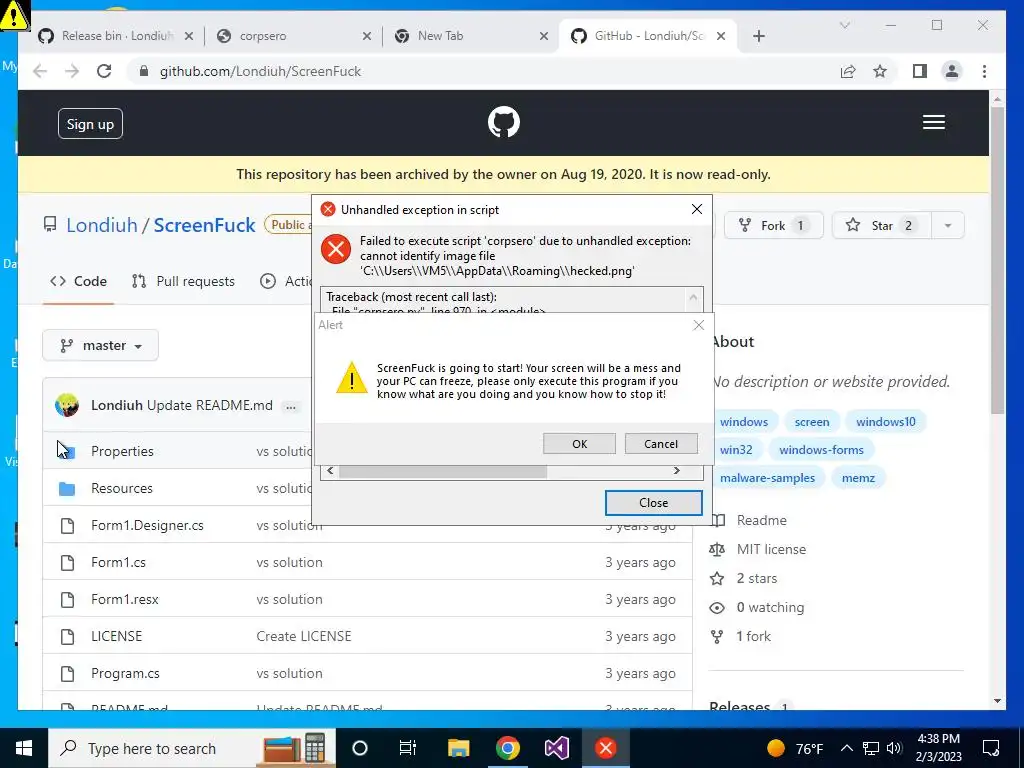The height and width of the screenshot is (768, 1024).
Task: Fork the ScreenFuck repository
Action: [774, 225]
